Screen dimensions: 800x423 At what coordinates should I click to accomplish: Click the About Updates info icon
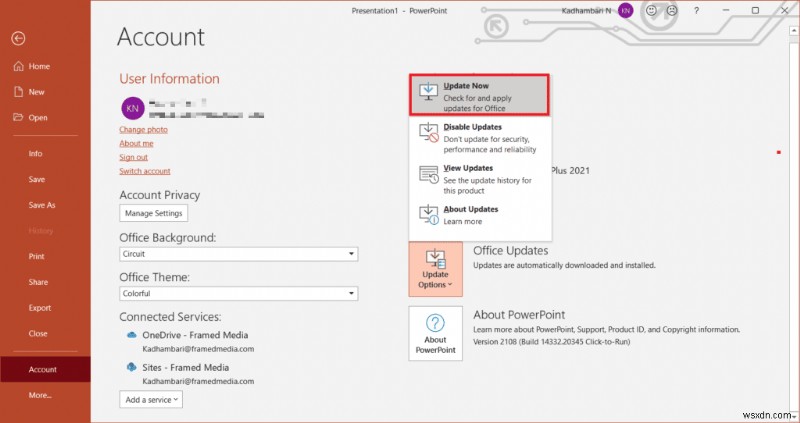(429, 215)
